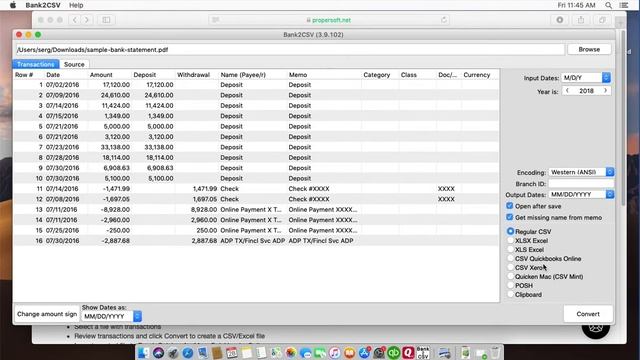Image resolution: width=640 pixels, height=360 pixels.
Task: Open the Input Dates dropdown
Action: tap(586, 78)
